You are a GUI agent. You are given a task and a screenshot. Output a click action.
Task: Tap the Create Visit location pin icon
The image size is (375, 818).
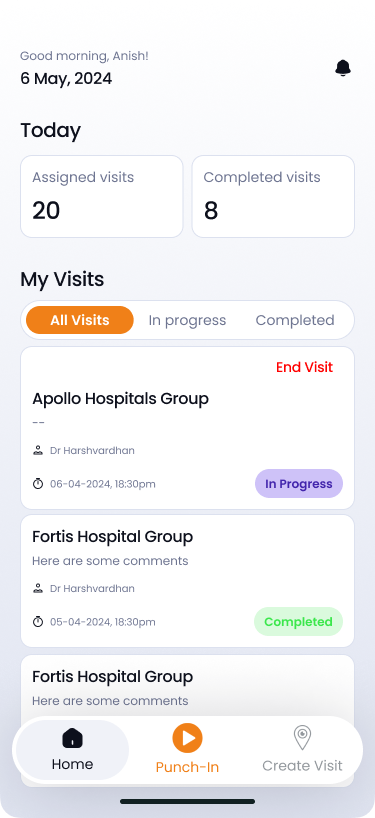tap(302, 738)
